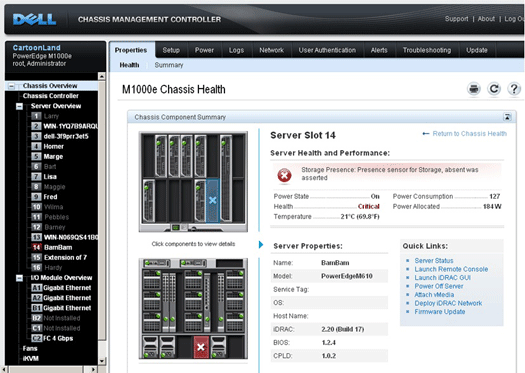This screenshot has height=373, width=525.
Task: Click the Critical health status value
Action: tap(368, 207)
